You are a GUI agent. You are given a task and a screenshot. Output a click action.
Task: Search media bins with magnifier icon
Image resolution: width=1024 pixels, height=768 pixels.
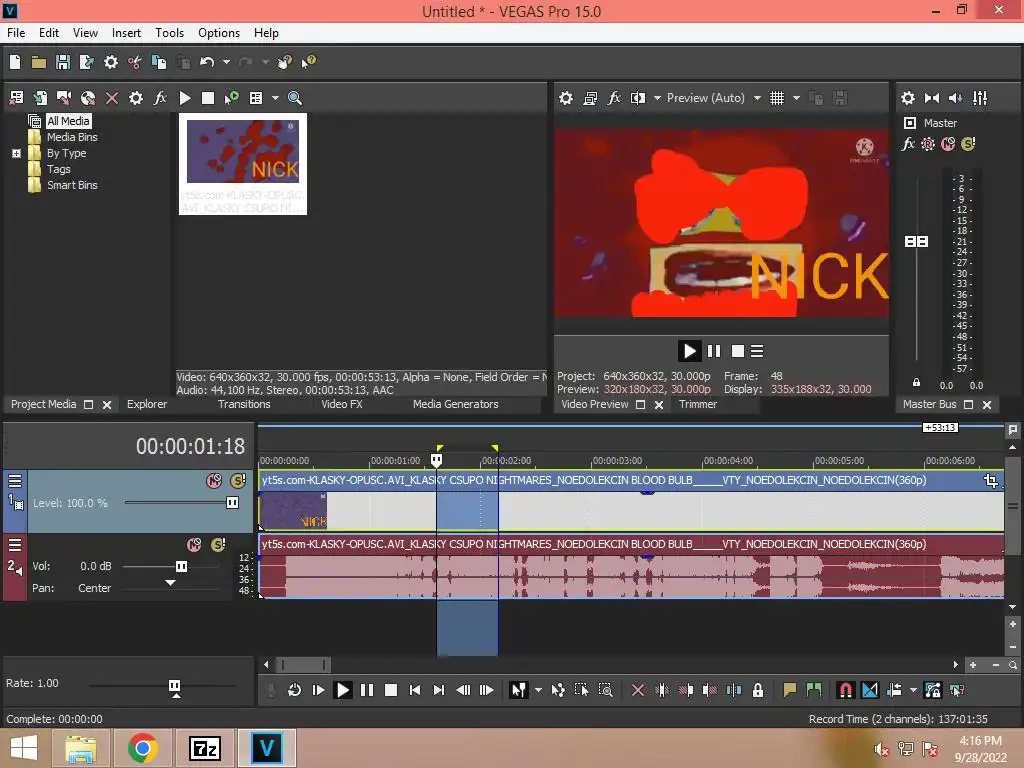point(295,98)
